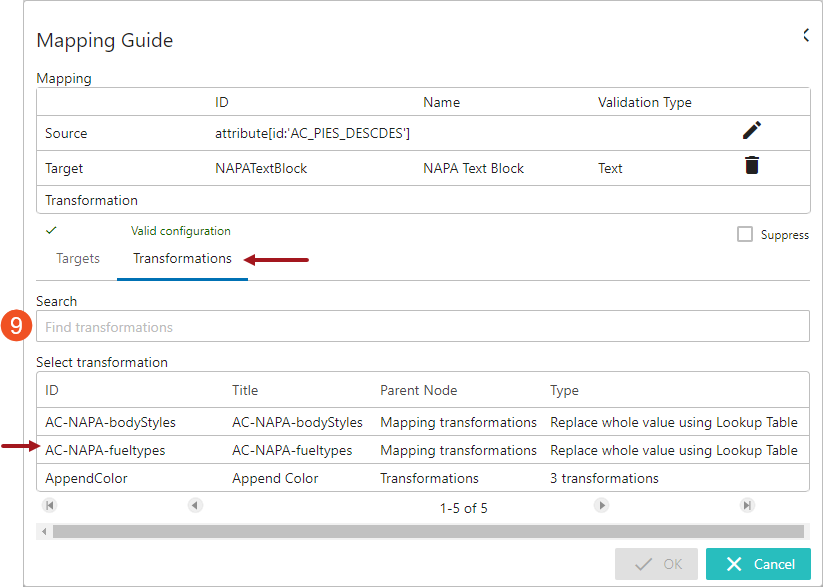Jump to last page of transformations
The height and width of the screenshot is (587, 823).
point(747,506)
